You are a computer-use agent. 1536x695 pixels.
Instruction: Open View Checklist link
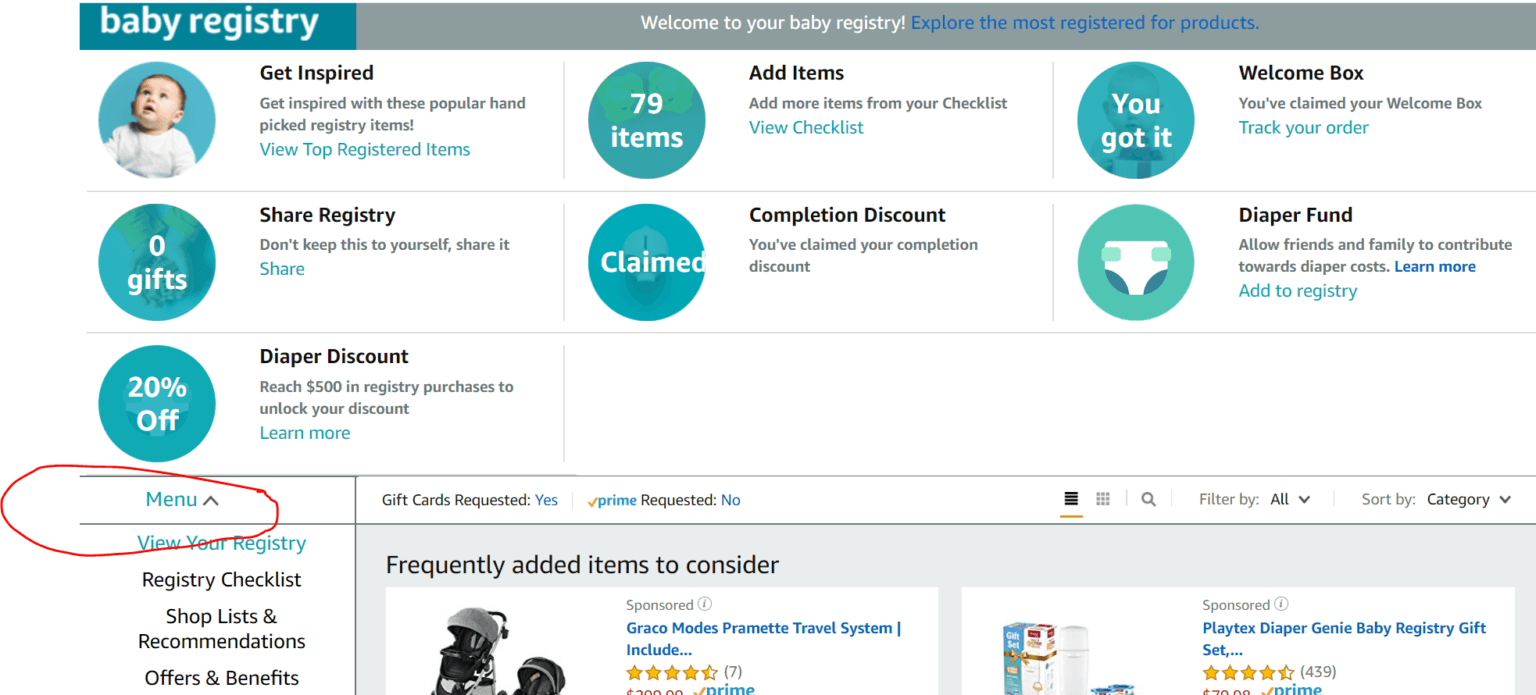[x=805, y=127]
